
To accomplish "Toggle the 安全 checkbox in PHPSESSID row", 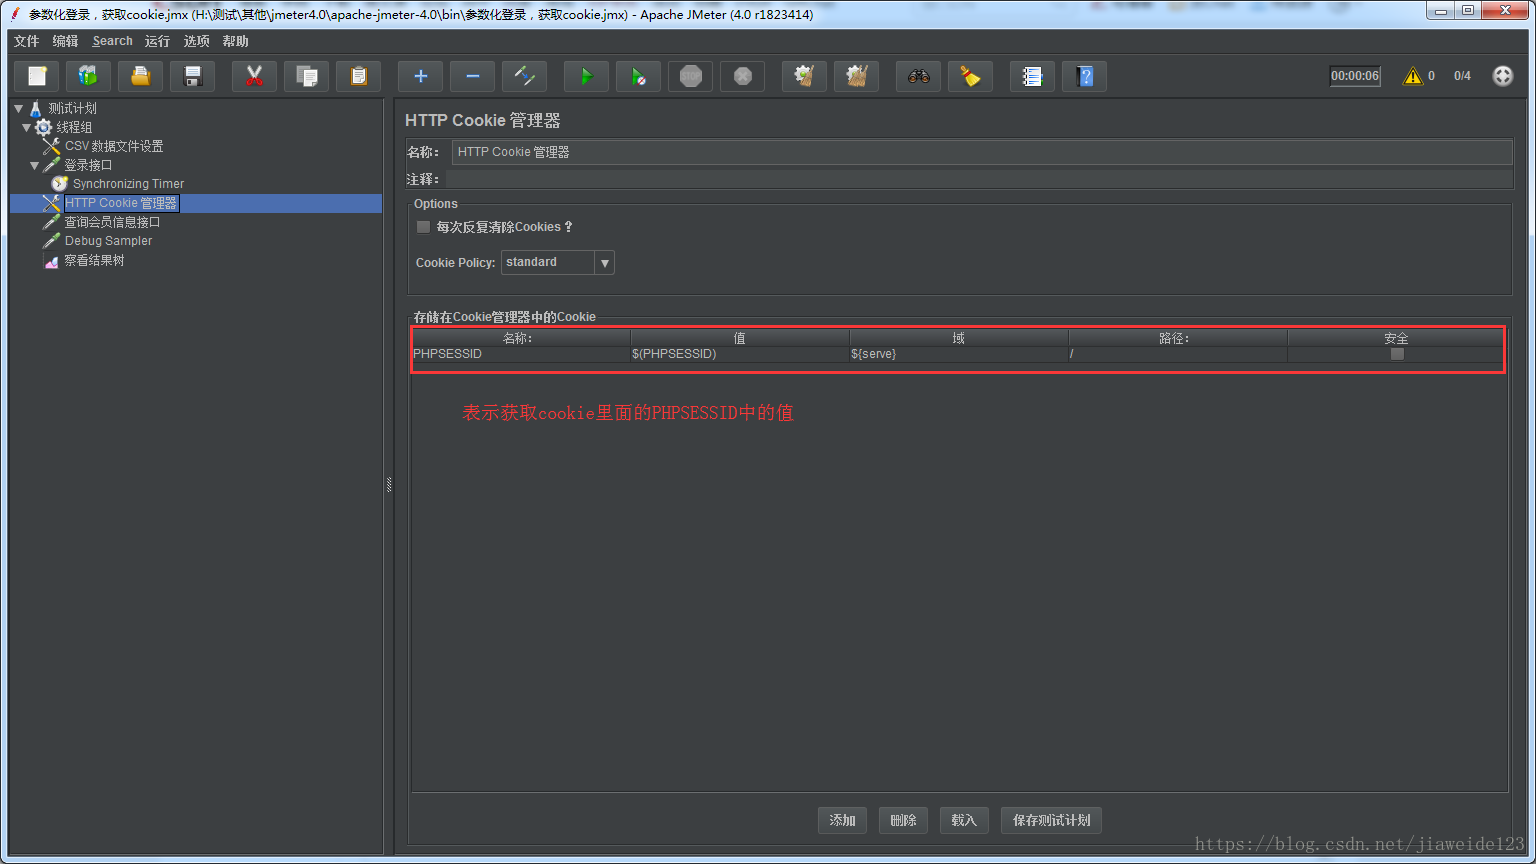I will pos(1397,354).
